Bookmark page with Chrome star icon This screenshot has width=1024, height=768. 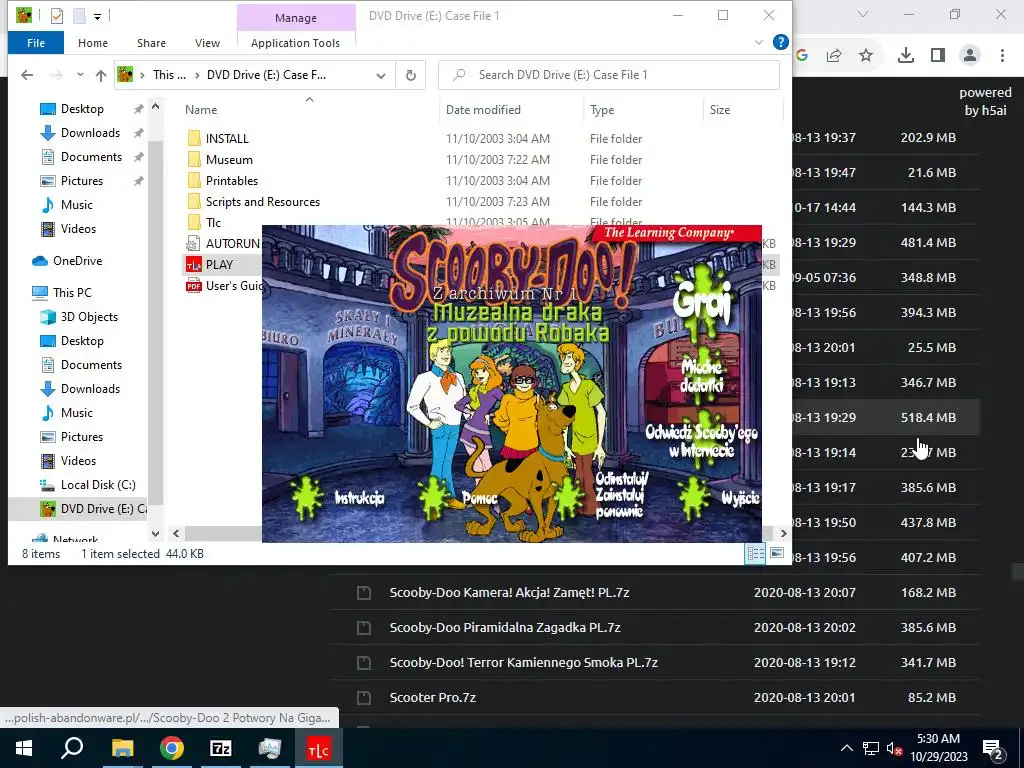click(866, 56)
